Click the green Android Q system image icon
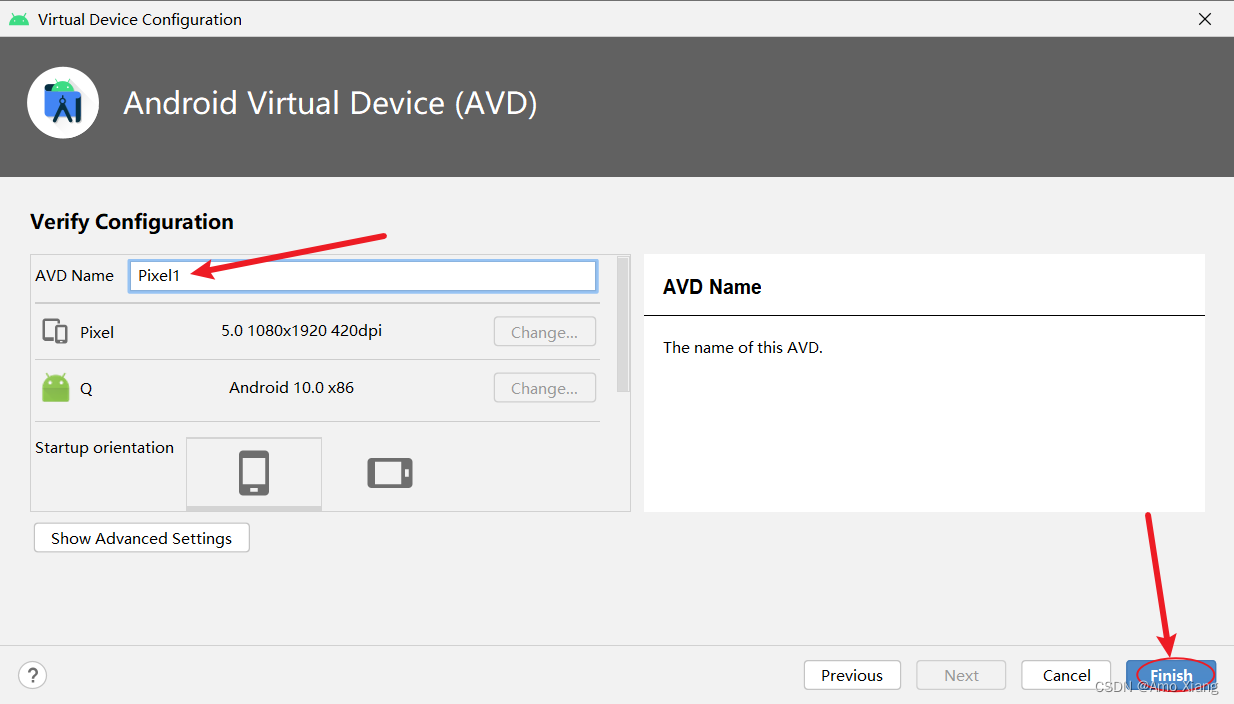Screen dimensions: 1234x704 56,388
